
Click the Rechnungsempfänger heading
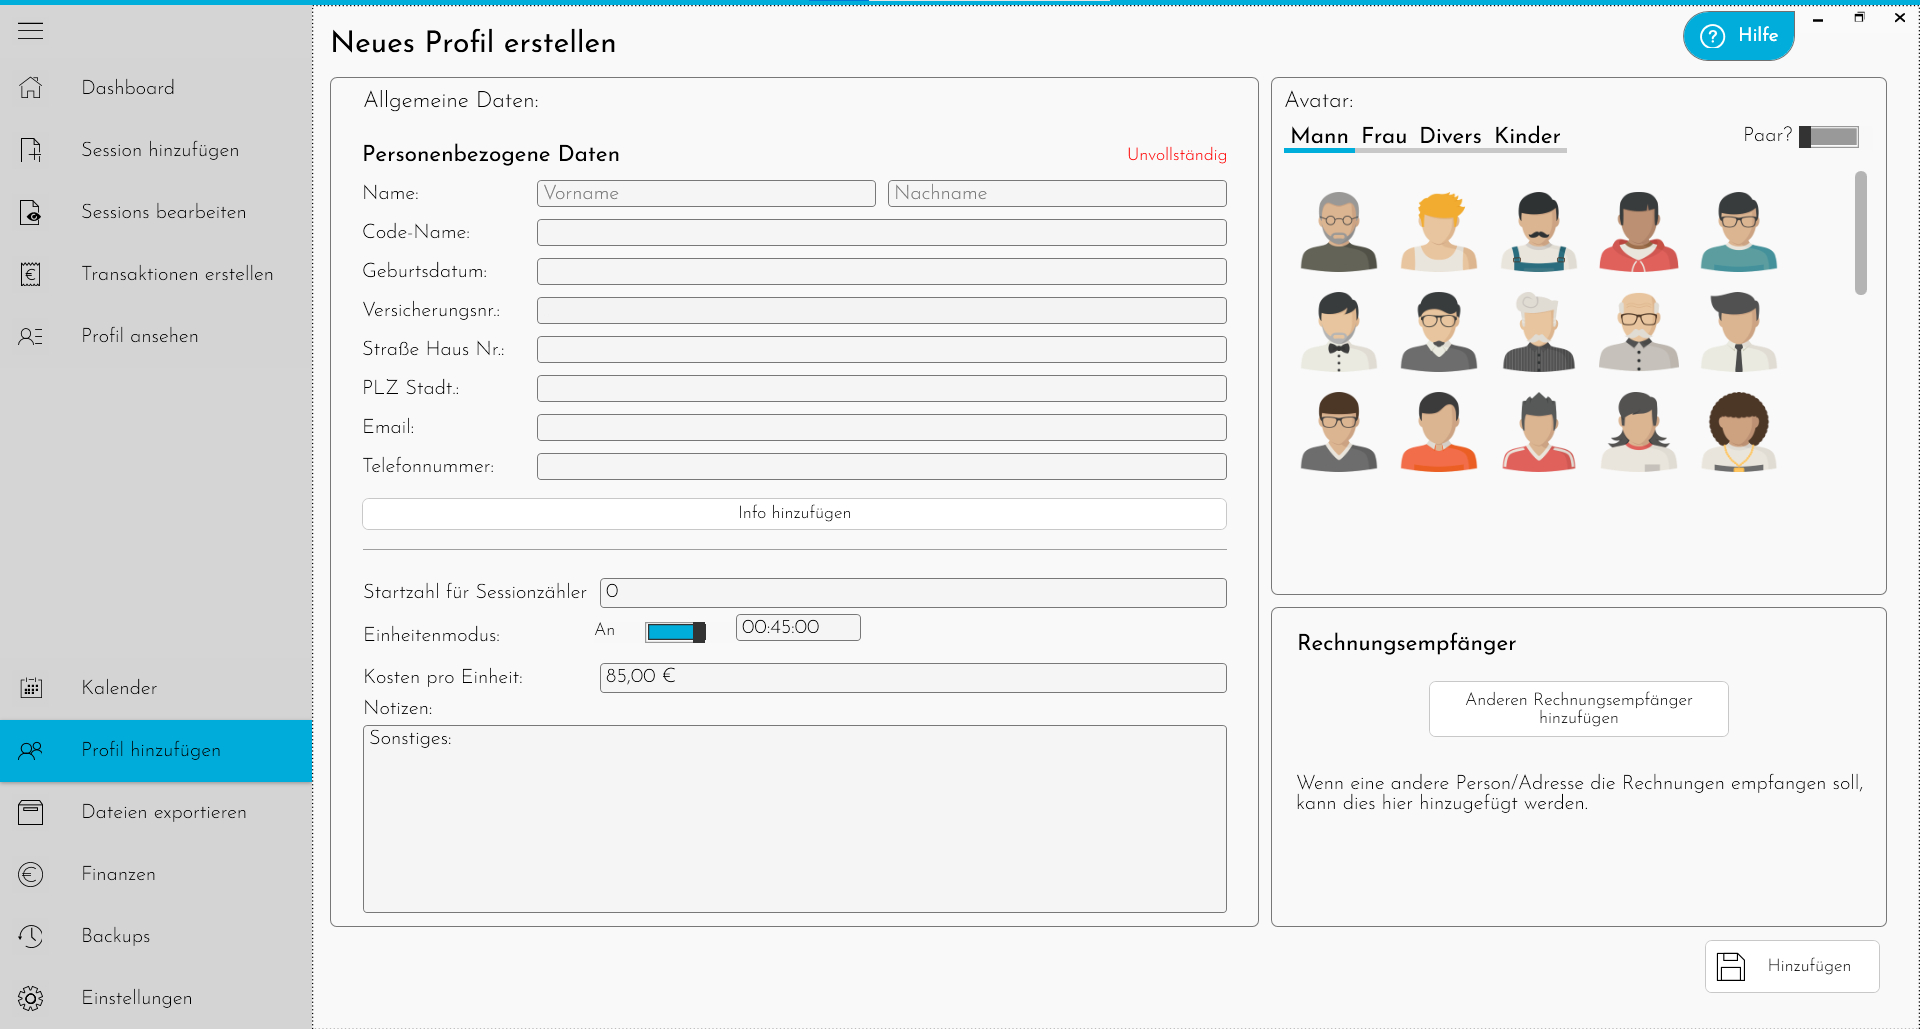click(x=1406, y=644)
